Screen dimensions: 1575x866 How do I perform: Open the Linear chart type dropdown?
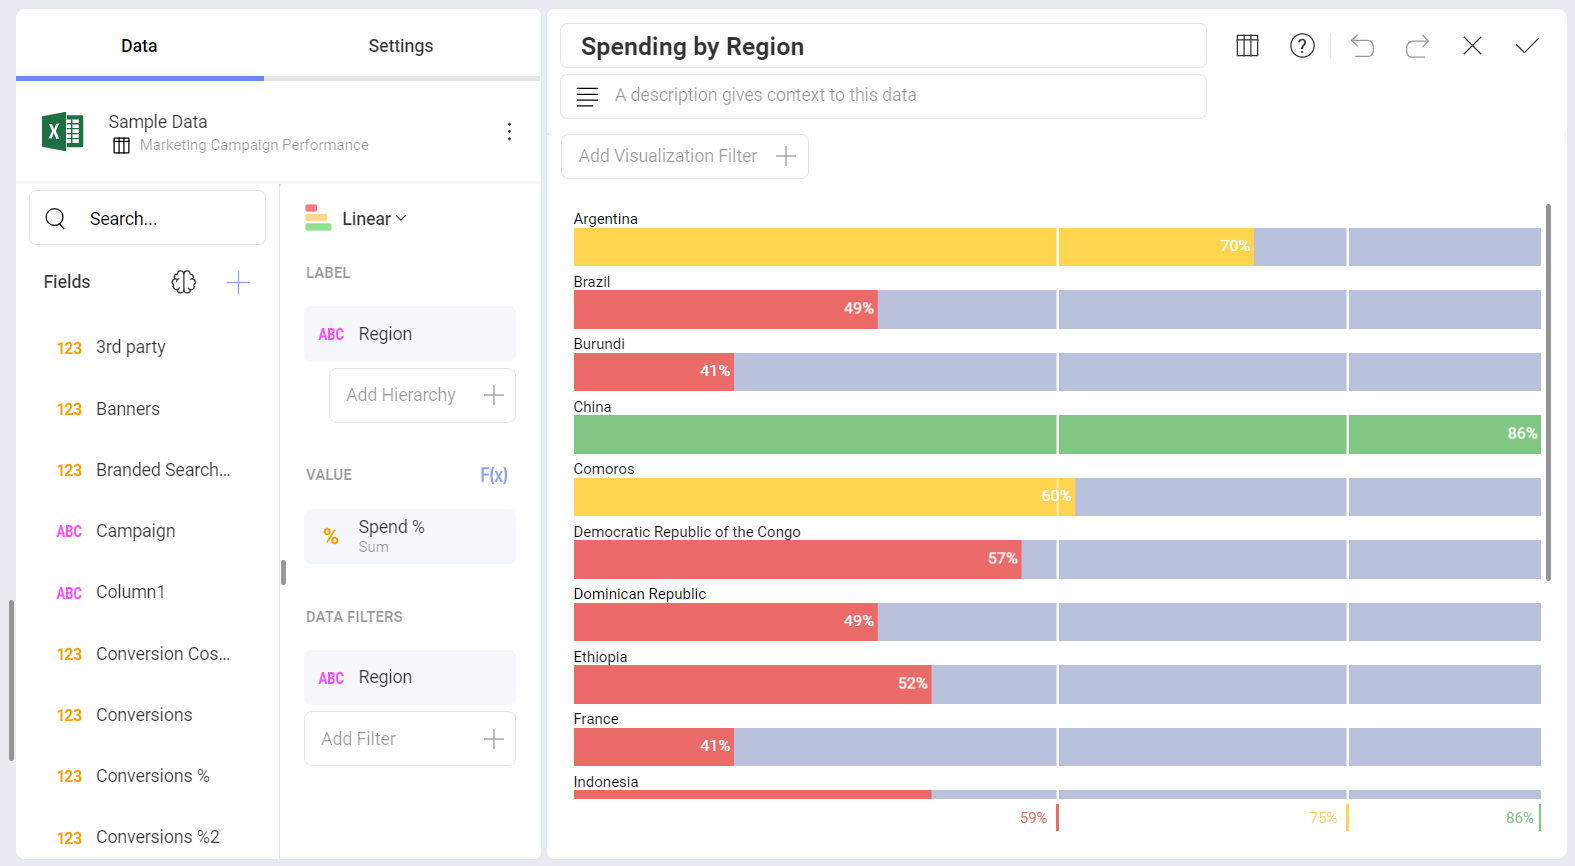(366, 218)
